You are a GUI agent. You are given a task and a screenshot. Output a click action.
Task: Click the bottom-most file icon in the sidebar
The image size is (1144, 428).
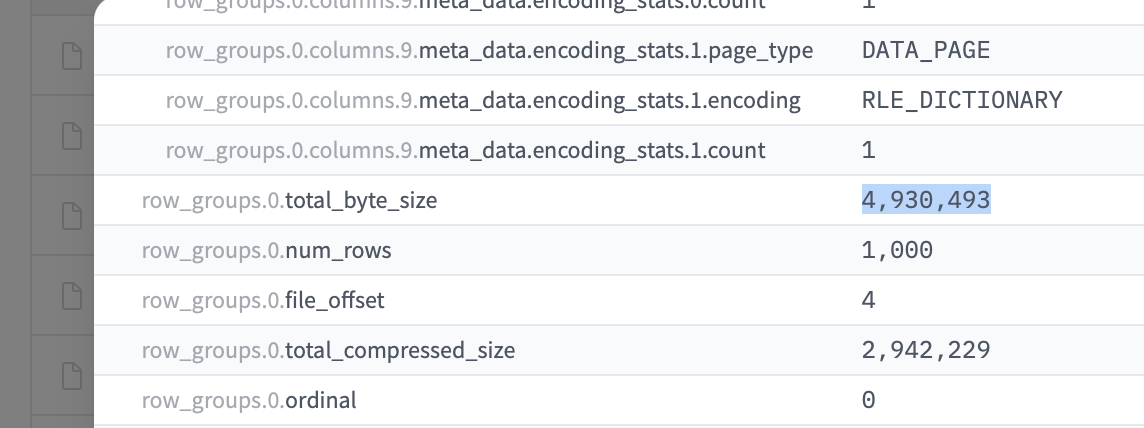71,376
